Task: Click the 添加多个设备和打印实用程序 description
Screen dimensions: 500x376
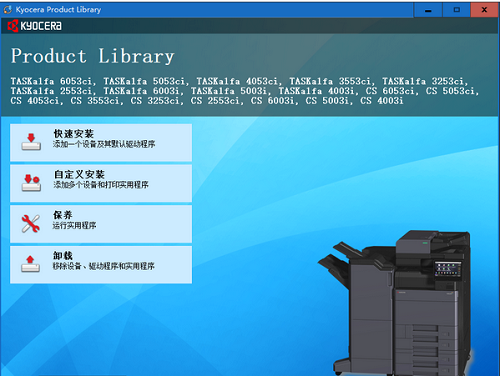Action: (101, 185)
